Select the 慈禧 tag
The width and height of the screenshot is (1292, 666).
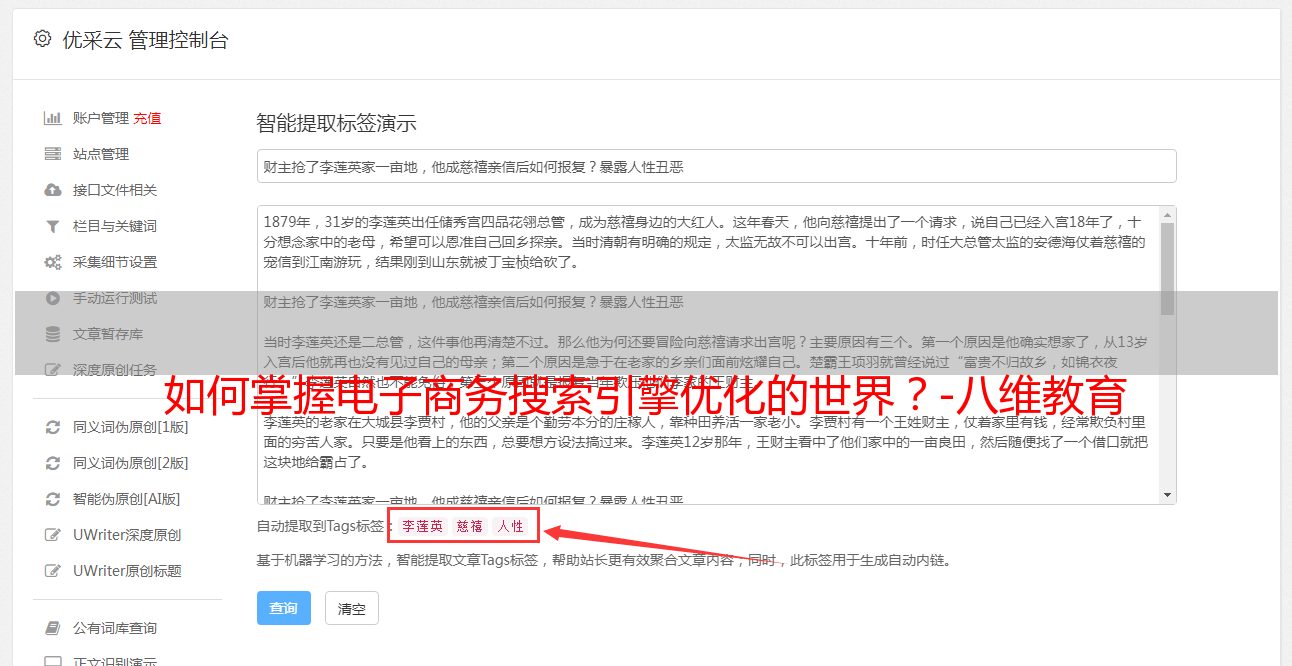470,526
